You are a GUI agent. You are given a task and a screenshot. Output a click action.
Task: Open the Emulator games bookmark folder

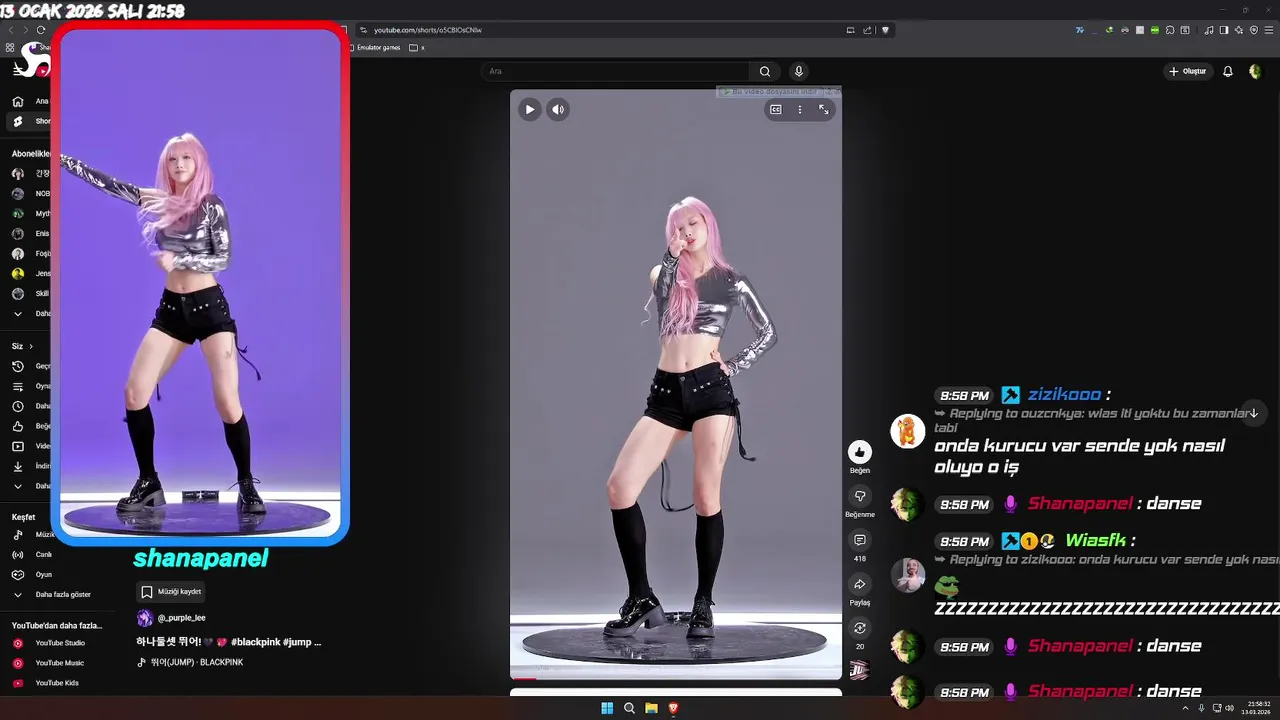tap(374, 47)
